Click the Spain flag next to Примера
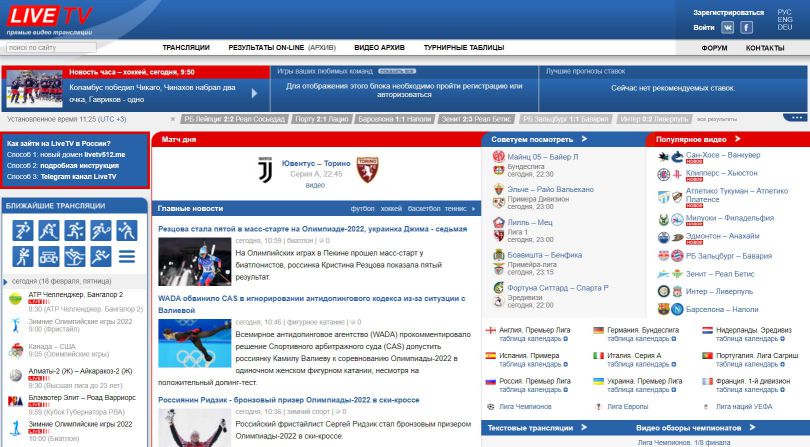810x447 pixels. [491, 356]
